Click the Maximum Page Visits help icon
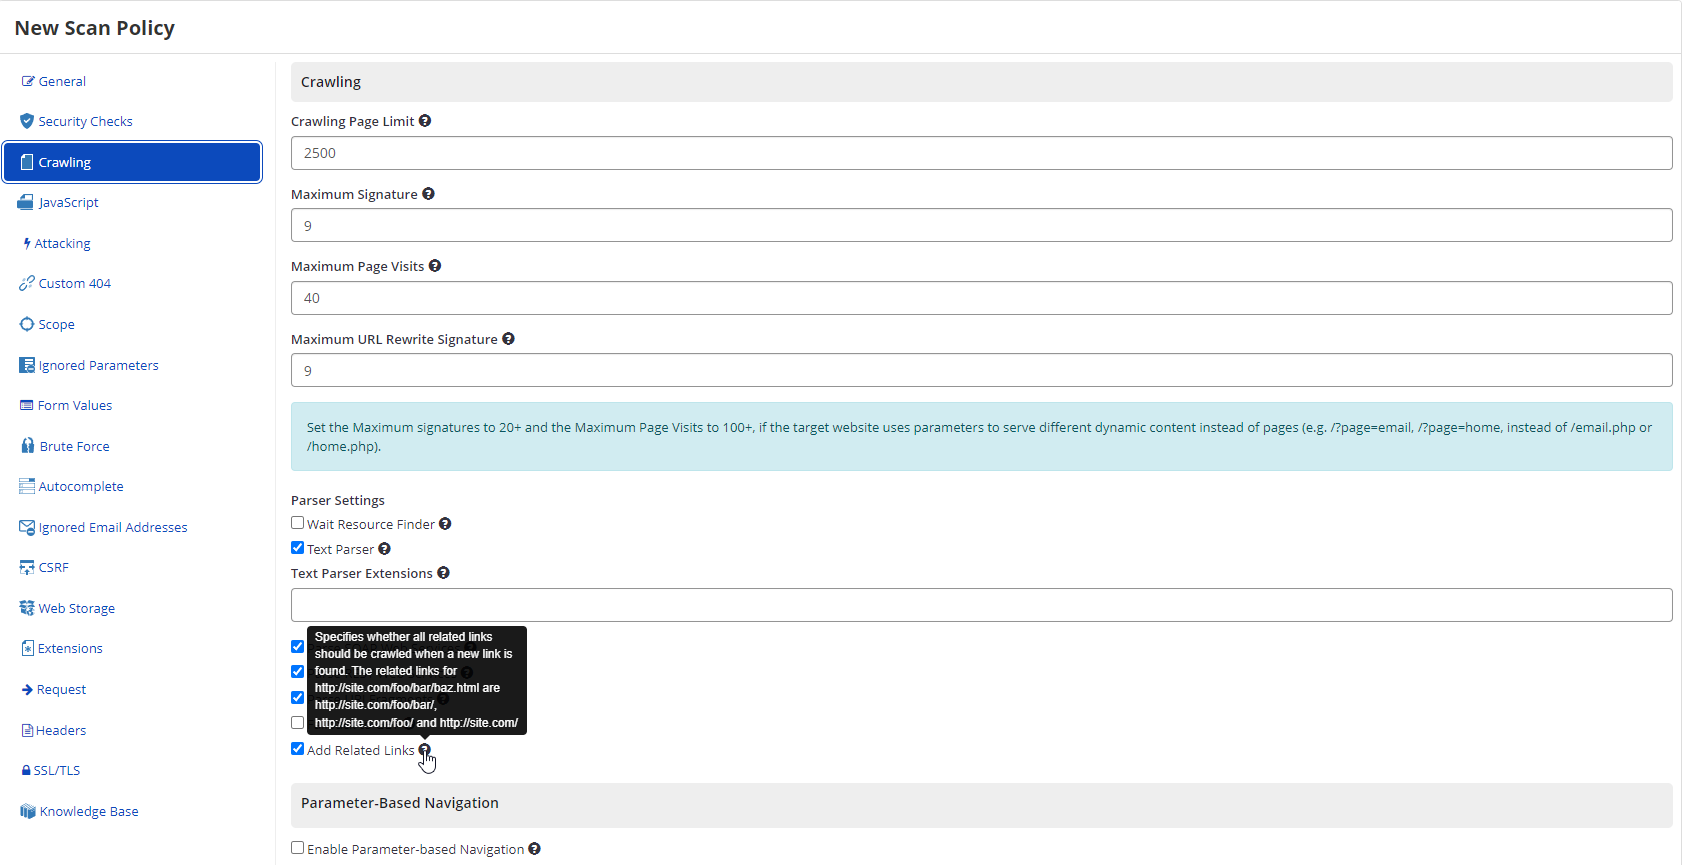Screen dimensions: 1682x865 [x=435, y=266]
